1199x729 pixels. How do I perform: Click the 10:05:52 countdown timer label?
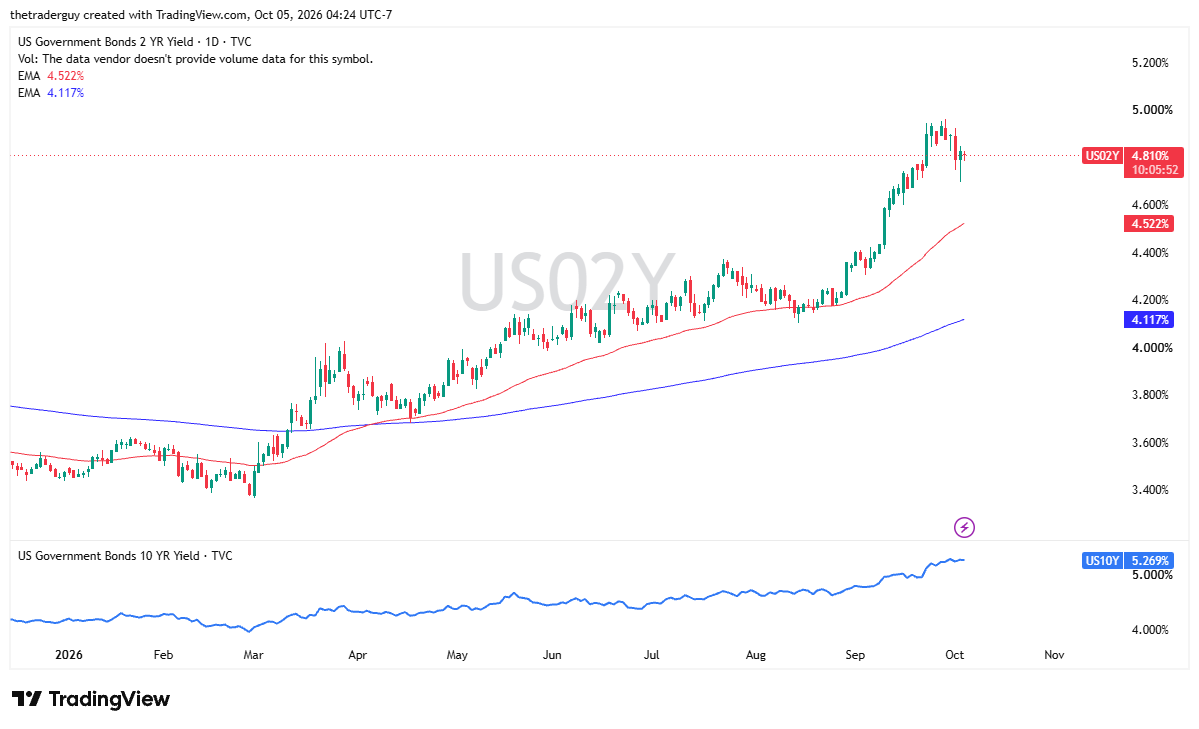tap(1154, 170)
